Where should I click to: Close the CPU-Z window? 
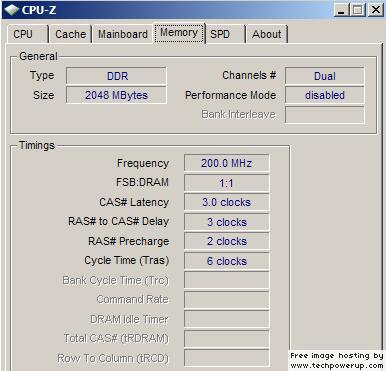[x=376, y=10]
